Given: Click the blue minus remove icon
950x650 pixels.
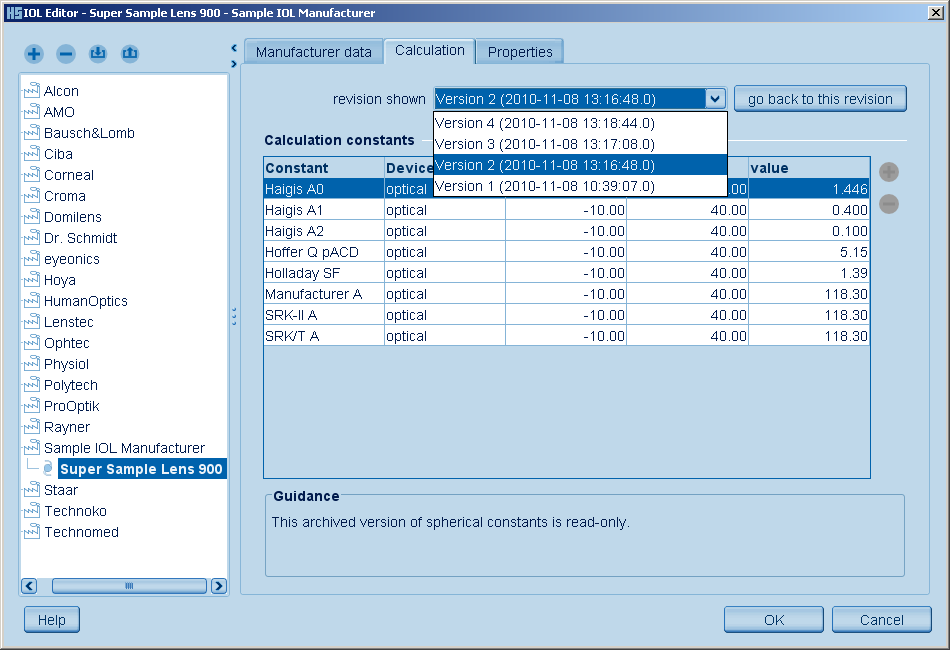Looking at the screenshot, I should (x=66, y=54).
